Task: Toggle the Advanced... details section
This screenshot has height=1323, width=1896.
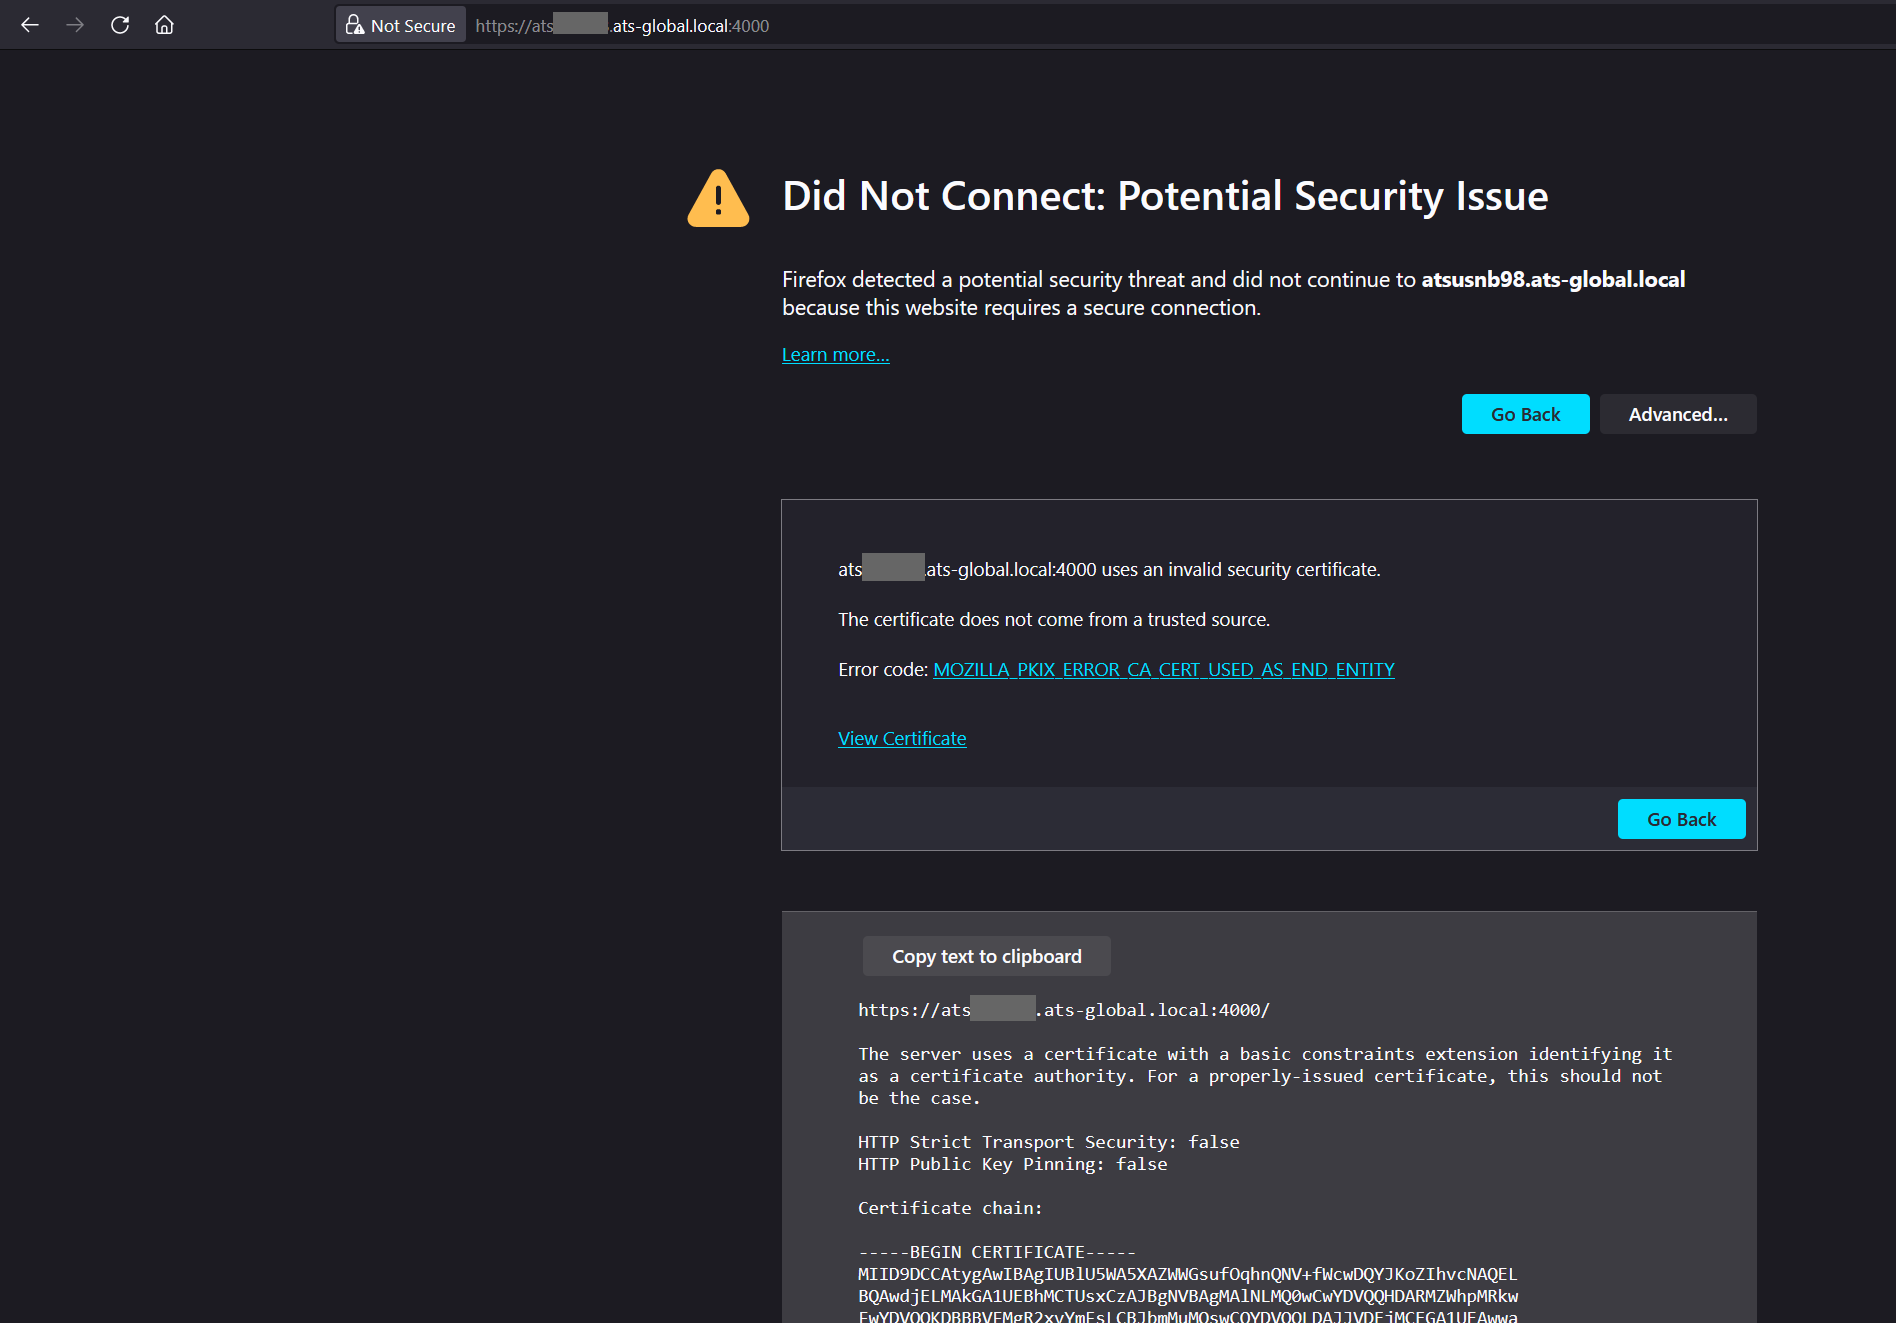Action: pos(1677,414)
